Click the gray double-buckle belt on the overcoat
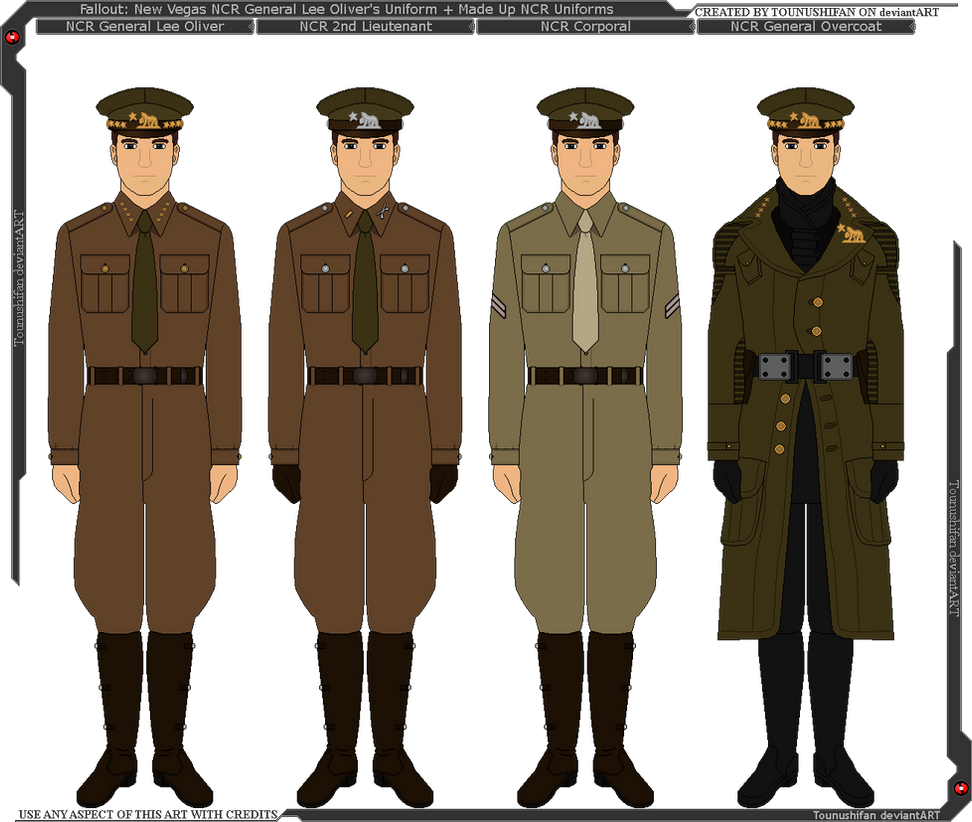The image size is (972, 822). pyautogui.click(x=806, y=366)
